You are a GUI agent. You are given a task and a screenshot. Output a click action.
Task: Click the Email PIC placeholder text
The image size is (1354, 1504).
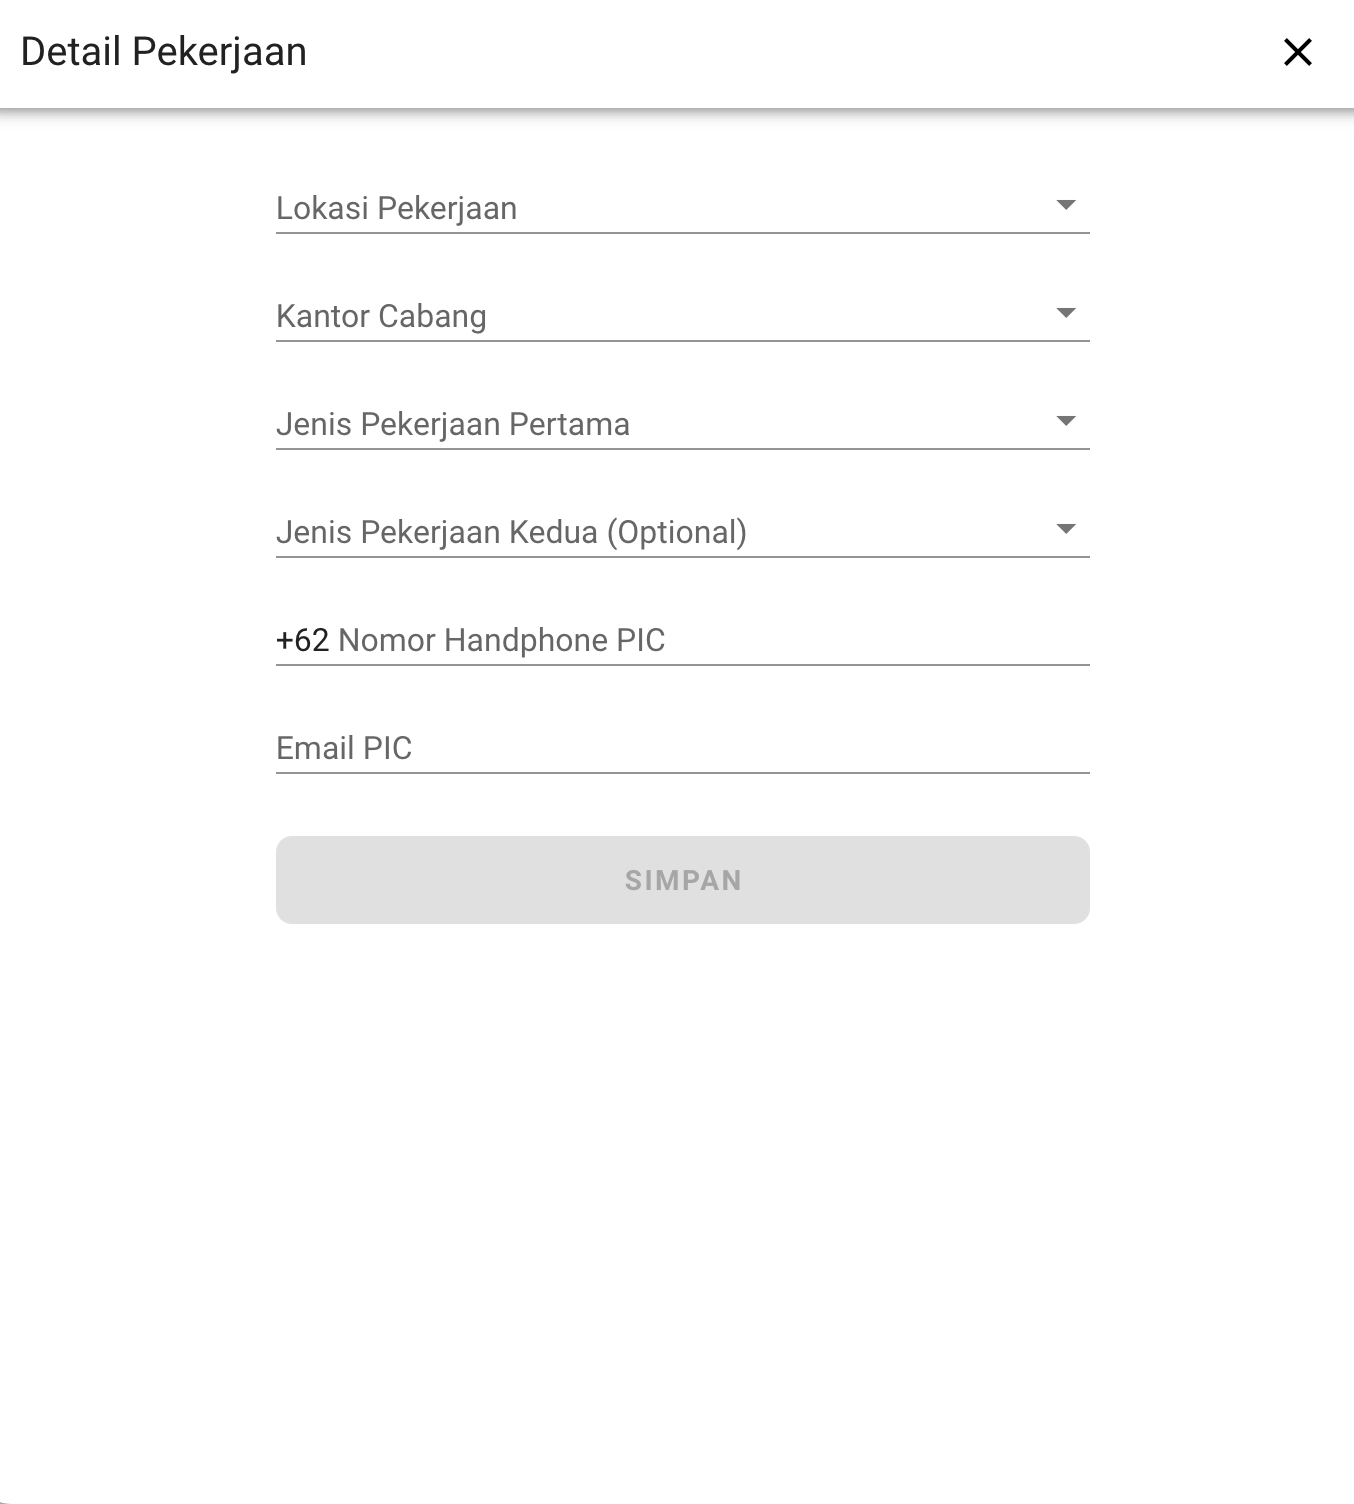click(x=344, y=748)
